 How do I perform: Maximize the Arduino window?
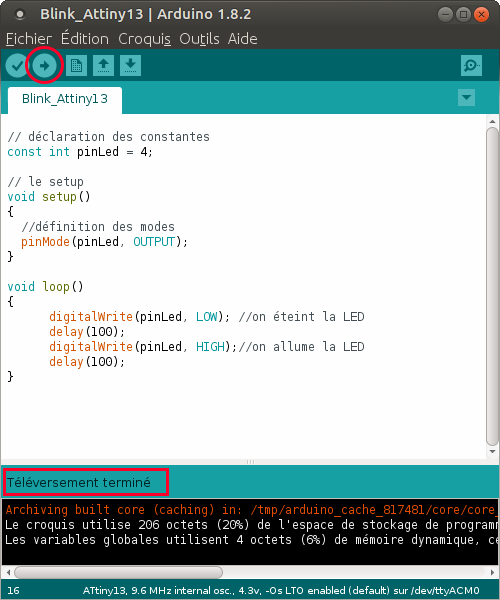pyautogui.click(x=463, y=15)
